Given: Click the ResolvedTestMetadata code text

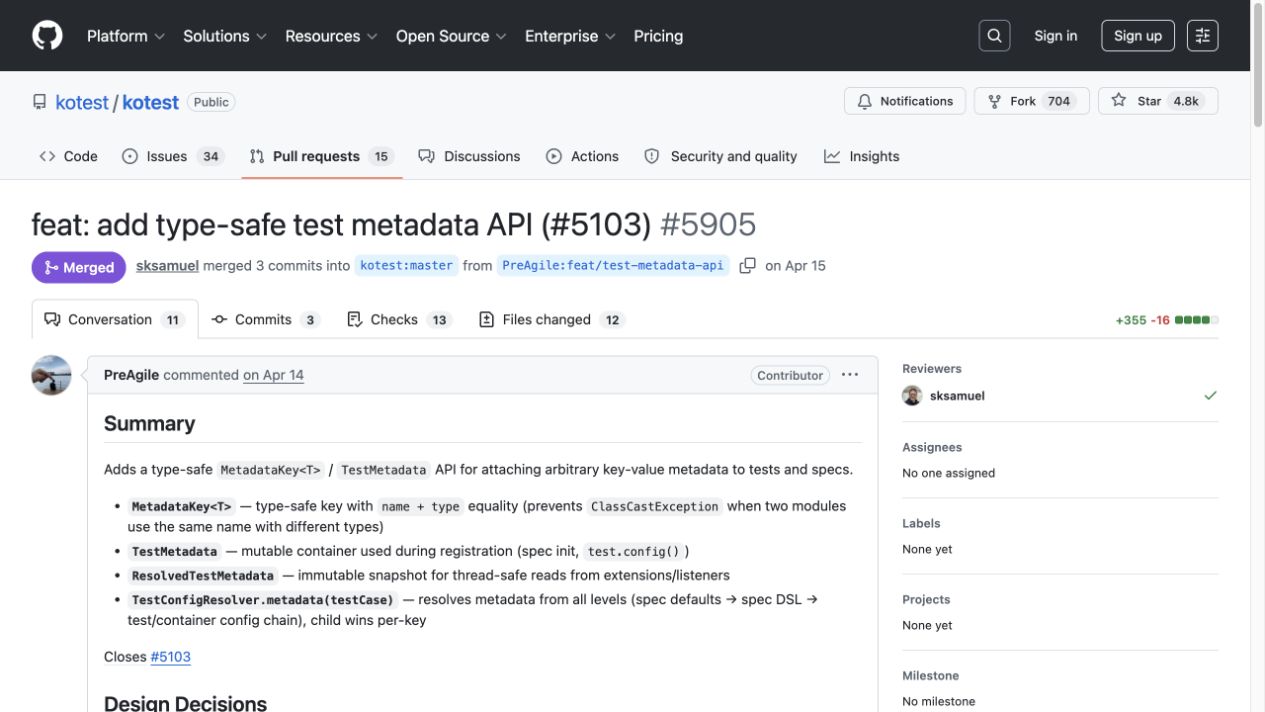Looking at the screenshot, I should pyautogui.click(x=202, y=576).
